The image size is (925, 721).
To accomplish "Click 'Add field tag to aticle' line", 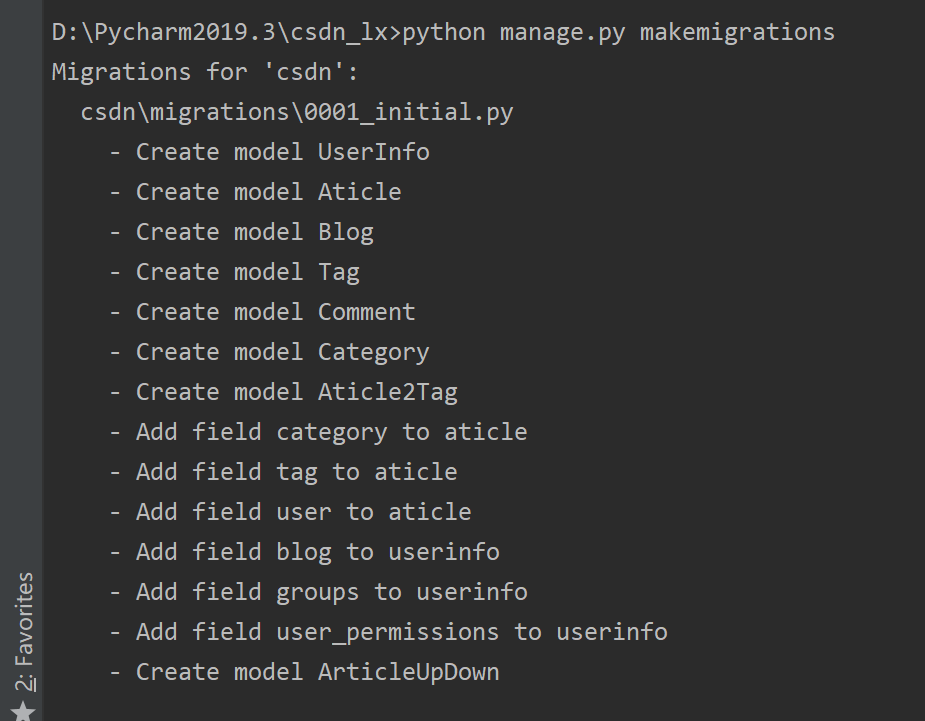I will tap(283, 472).
